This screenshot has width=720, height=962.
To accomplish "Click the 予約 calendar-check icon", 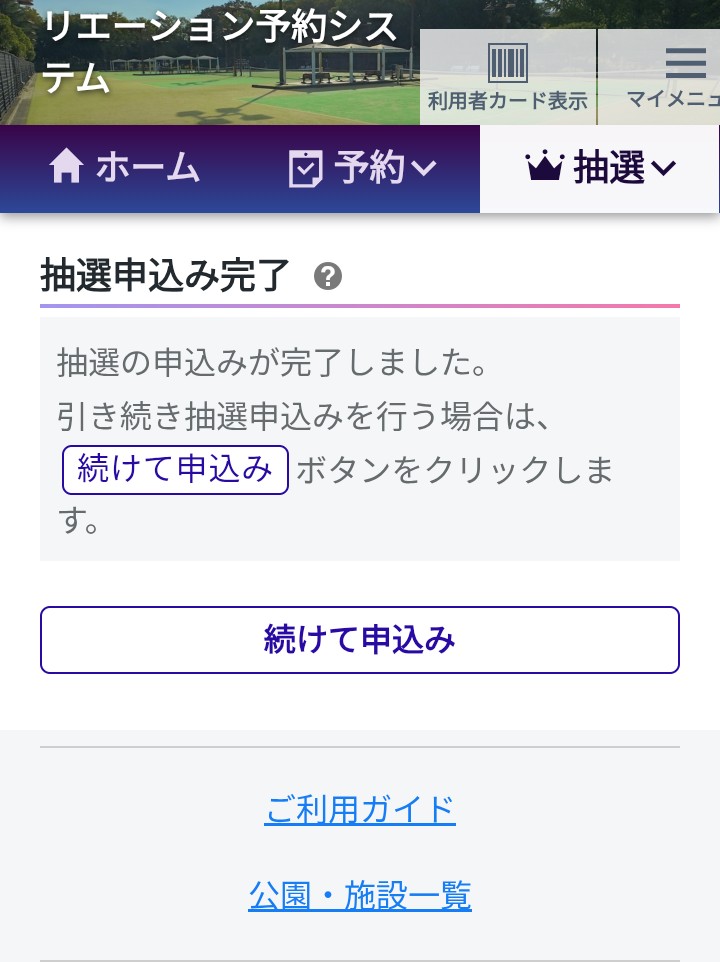I will (305, 169).
